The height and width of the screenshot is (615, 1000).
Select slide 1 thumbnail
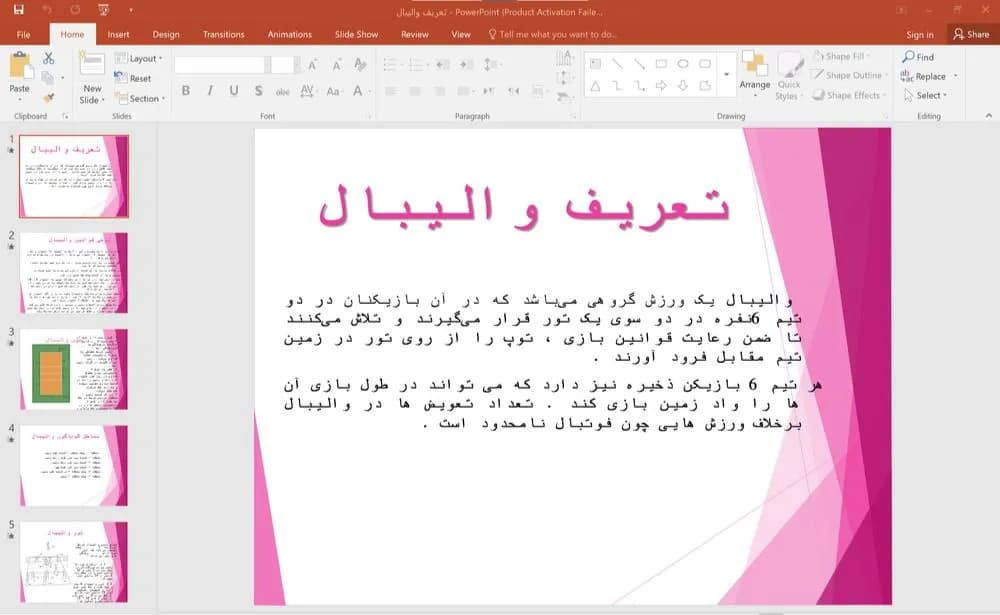74,177
